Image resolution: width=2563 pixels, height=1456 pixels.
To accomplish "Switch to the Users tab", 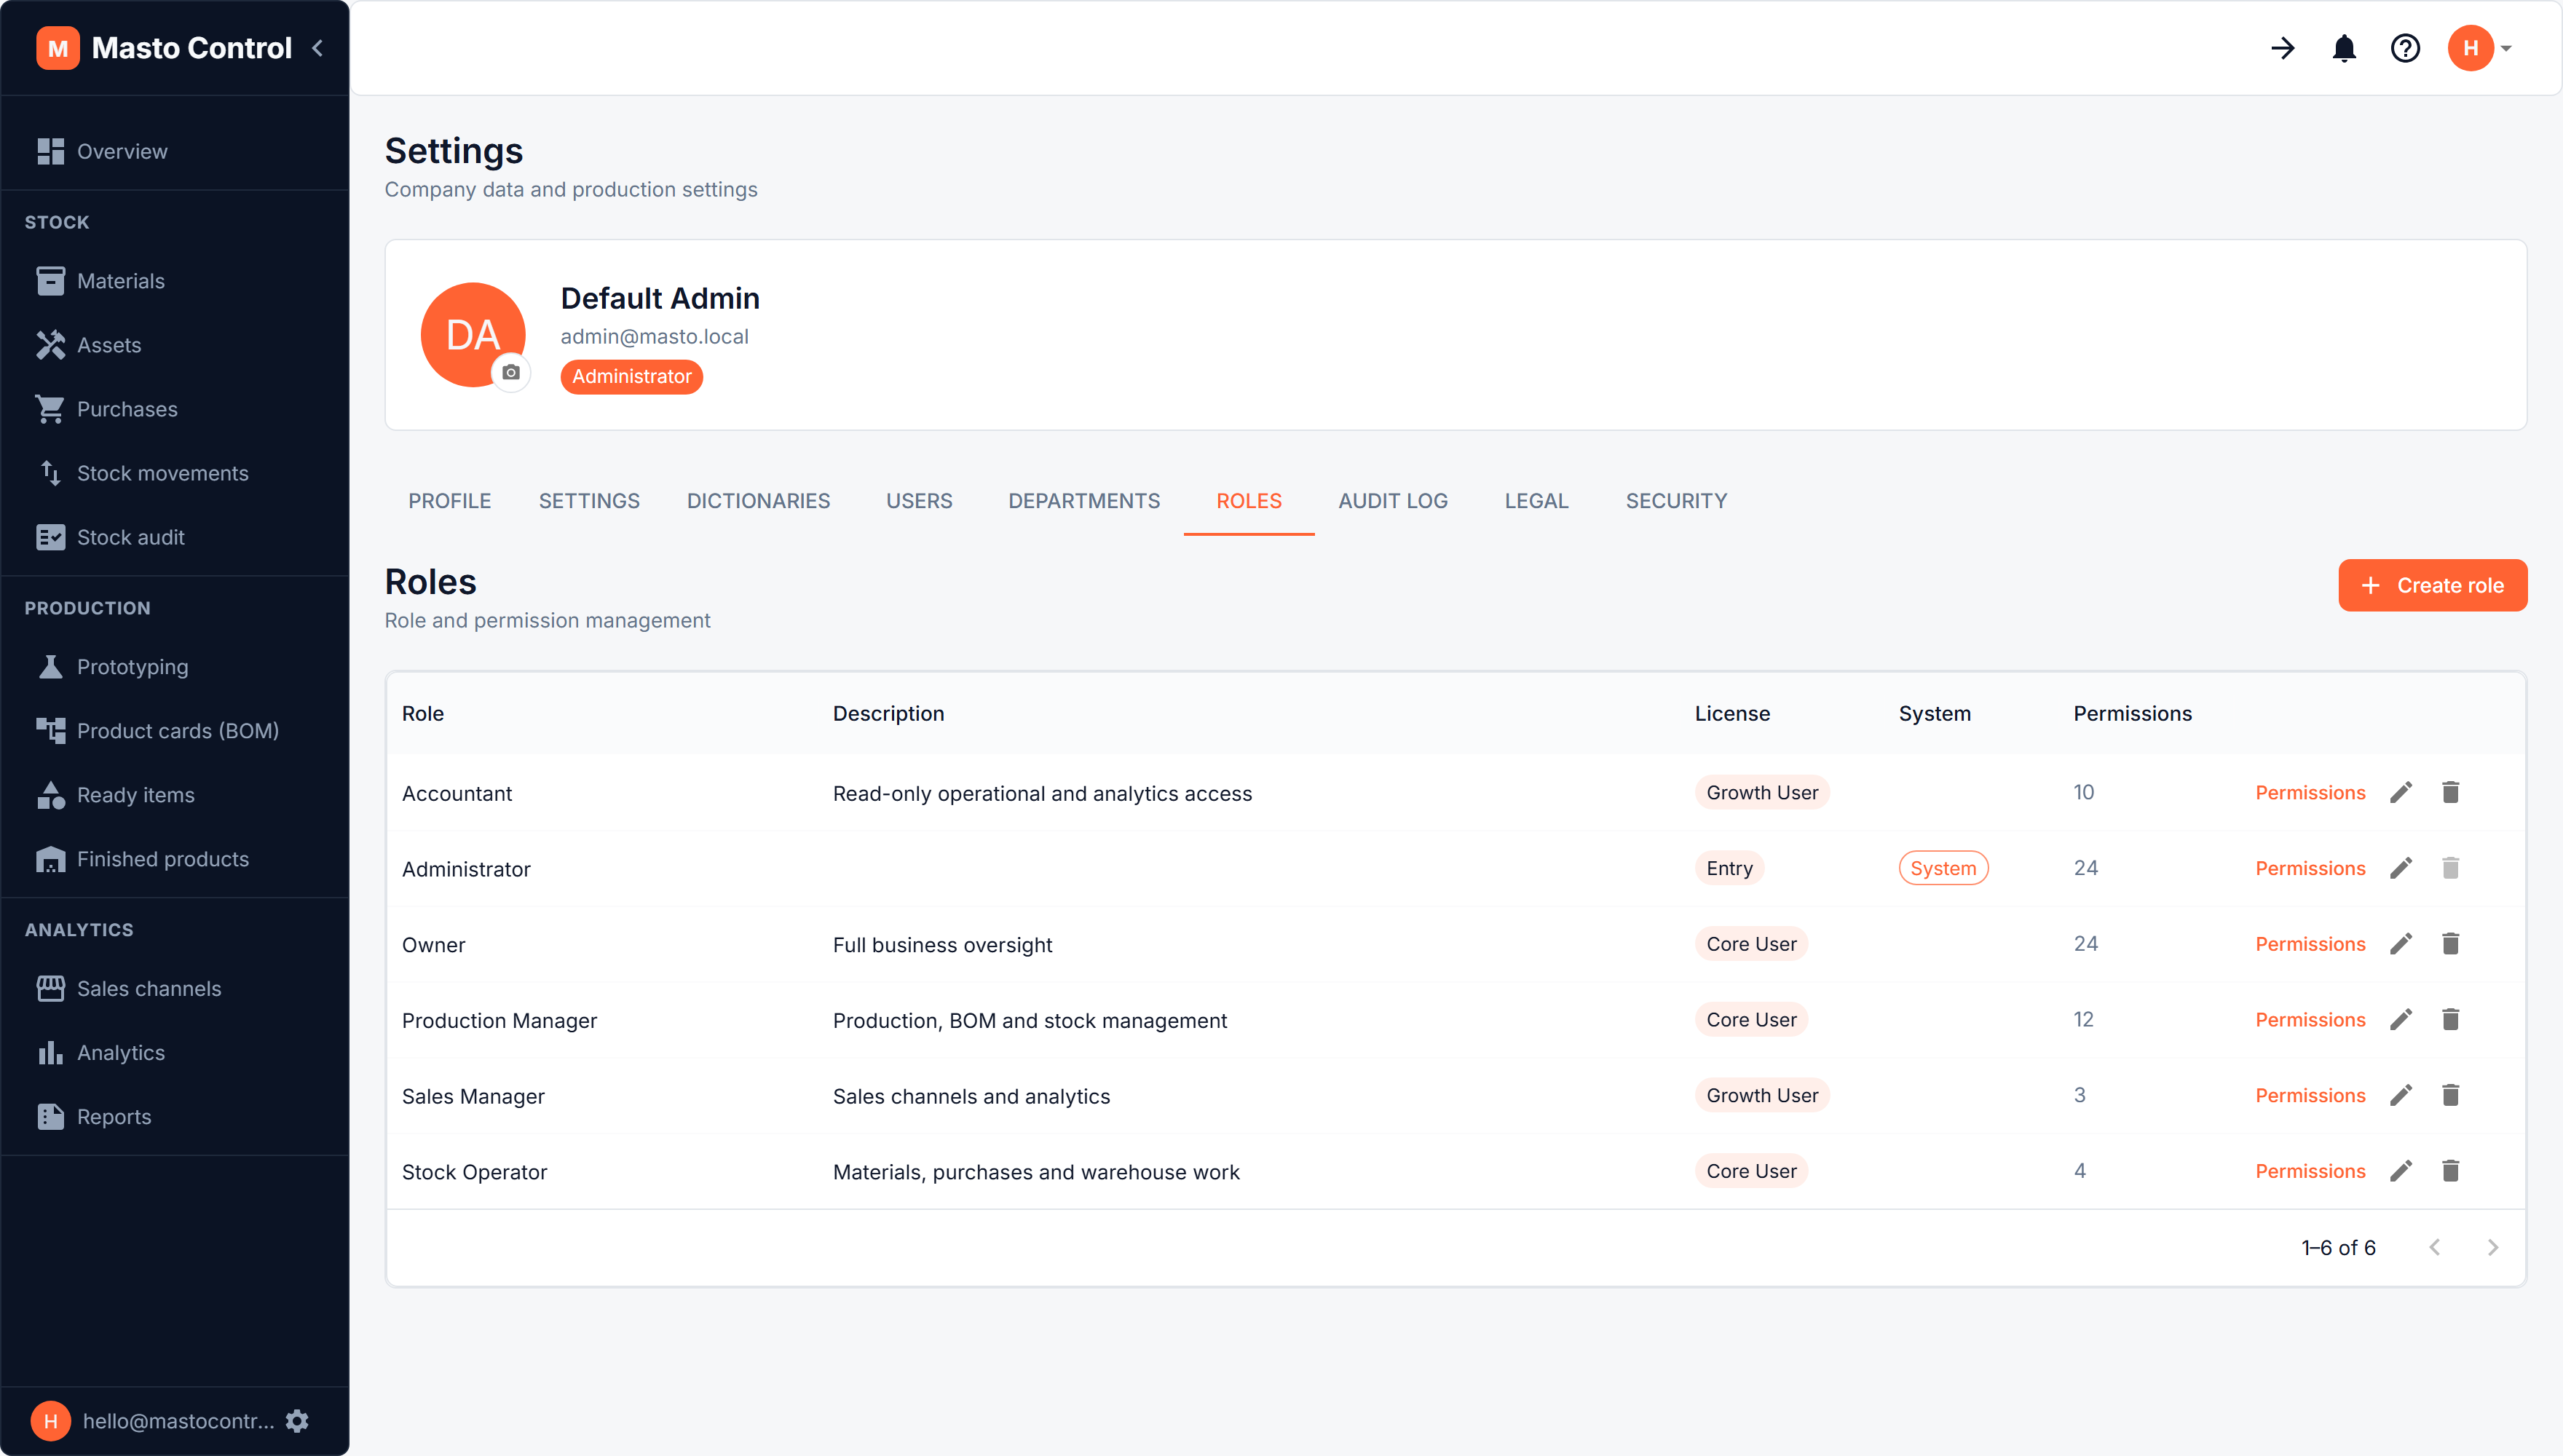I will coord(919,501).
